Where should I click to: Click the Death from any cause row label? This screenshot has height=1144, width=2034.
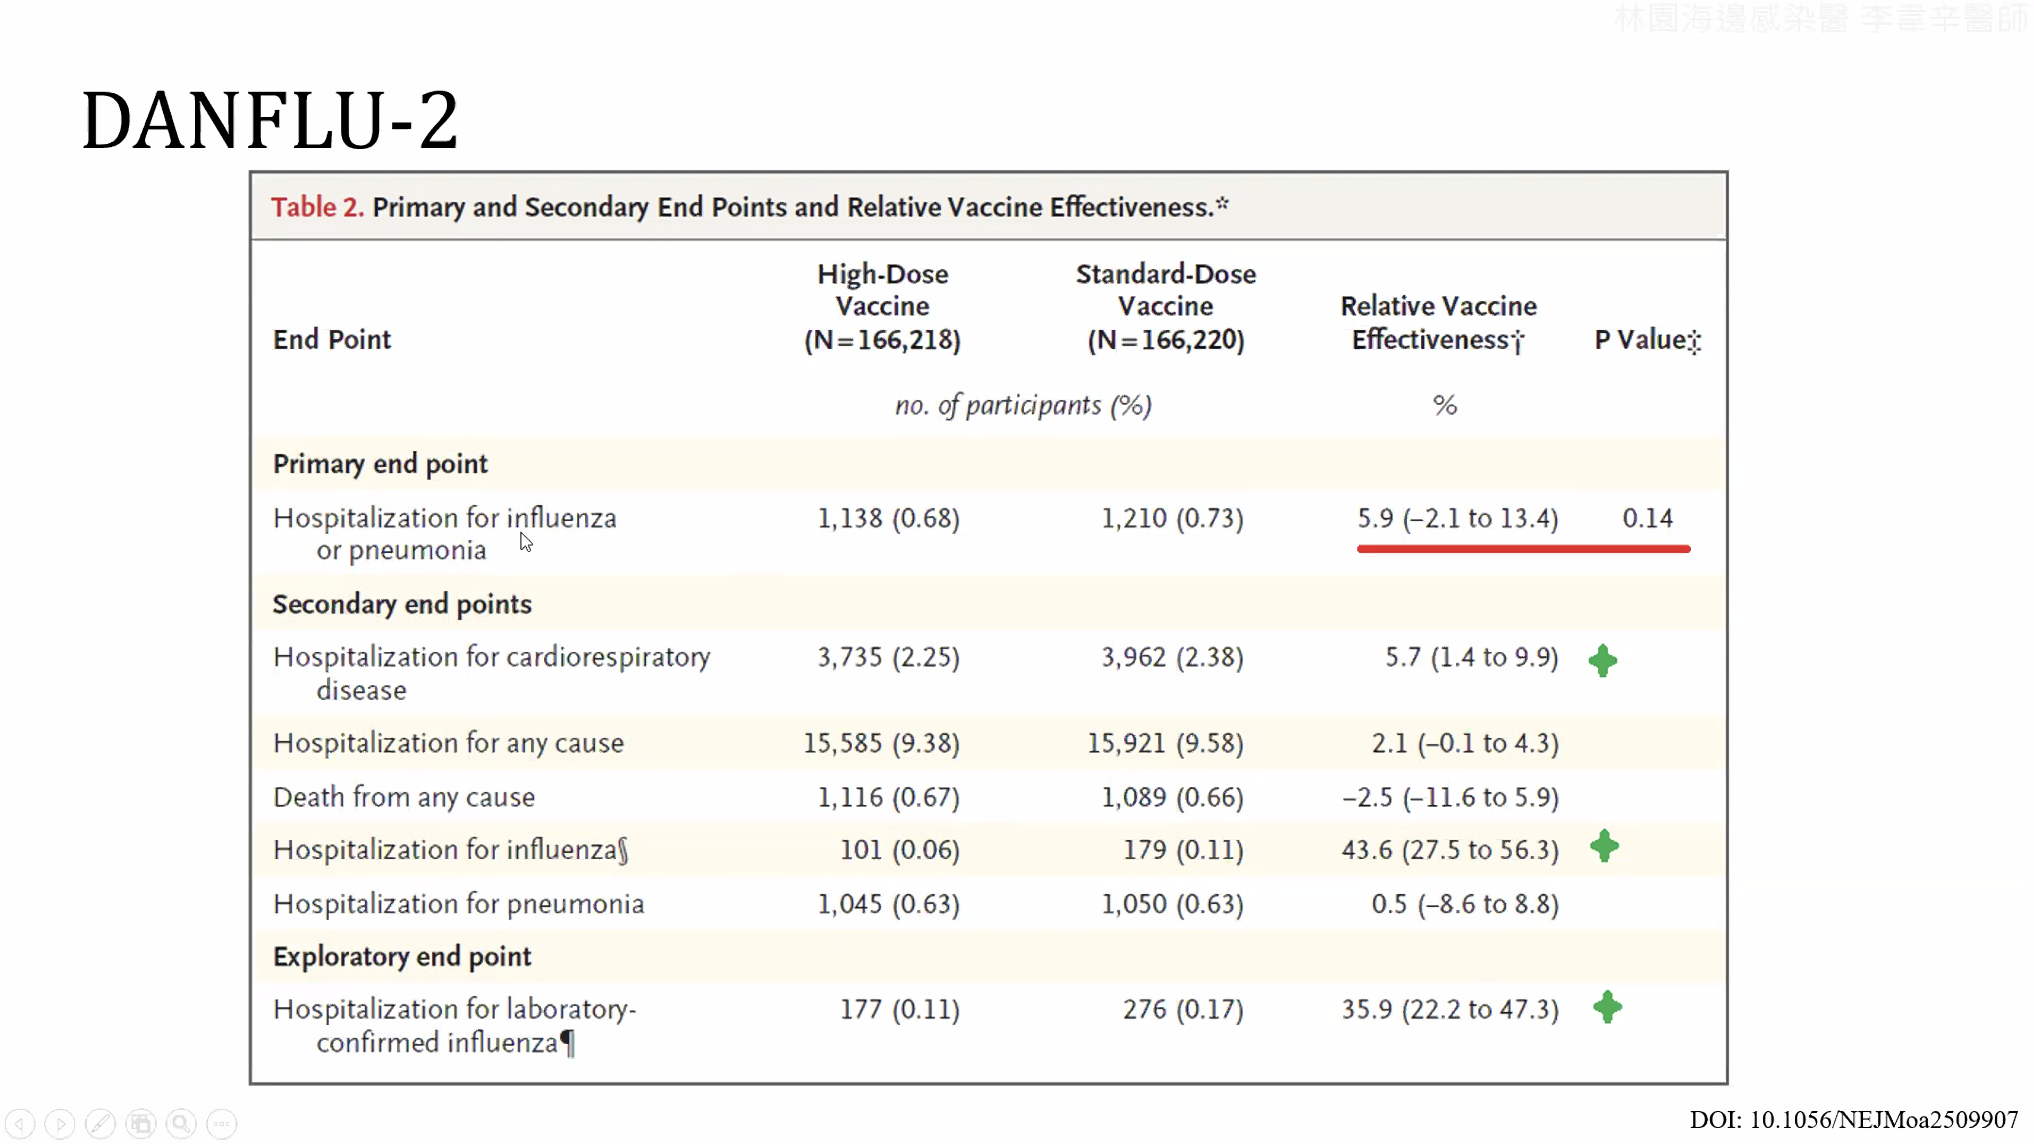coord(404,797)
